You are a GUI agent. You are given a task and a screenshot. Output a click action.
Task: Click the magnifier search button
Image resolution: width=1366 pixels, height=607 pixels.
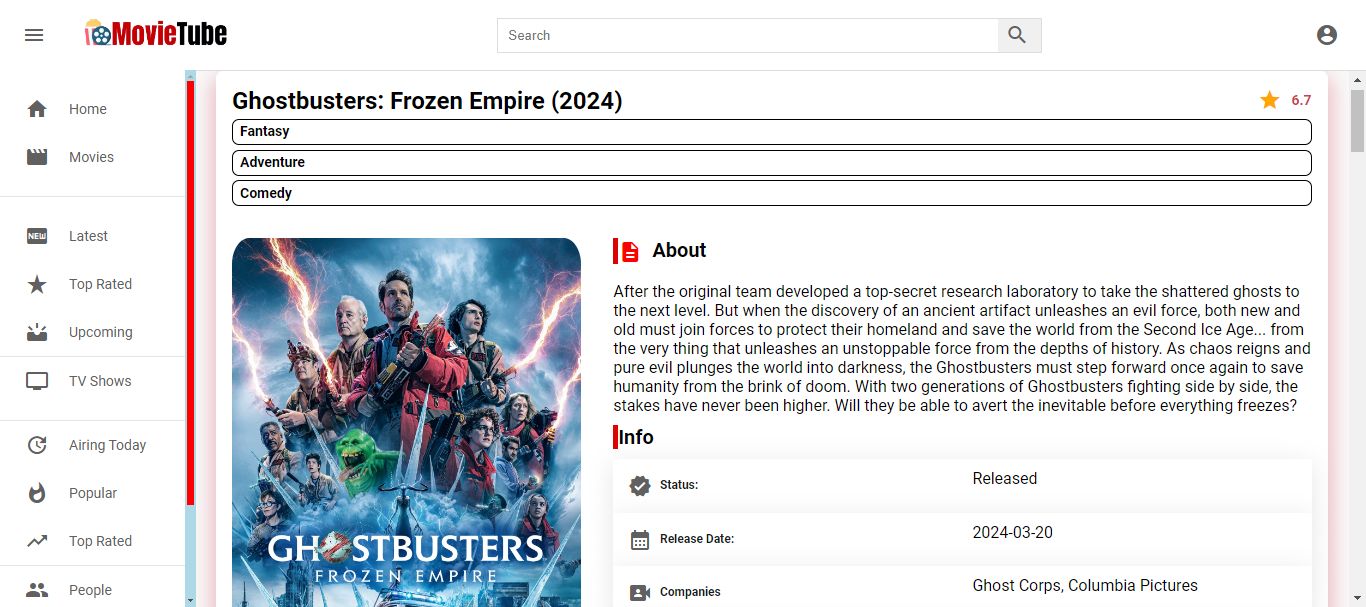tap(1018, 35)
